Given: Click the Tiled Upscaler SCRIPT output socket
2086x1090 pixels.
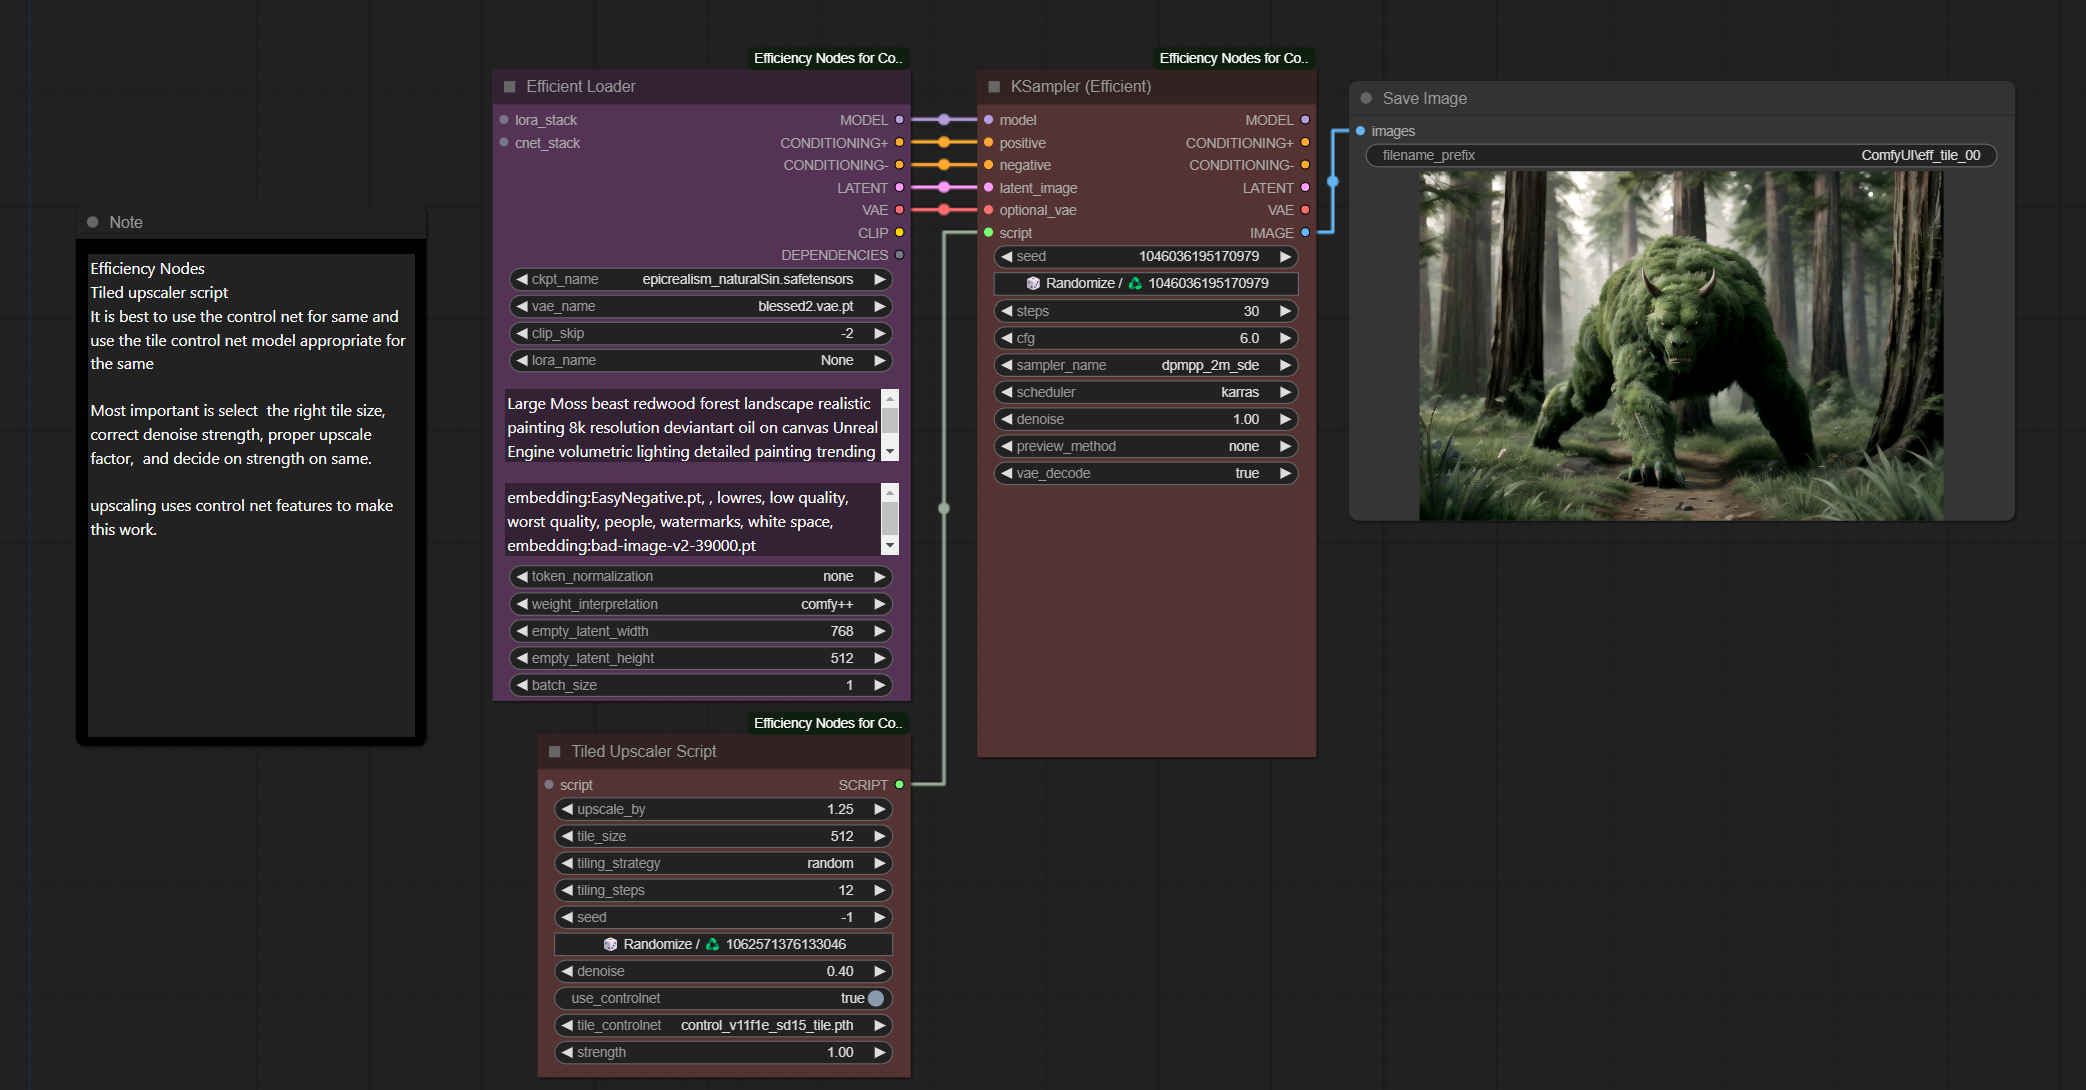Looking at the screenshot, I should point(899,785).
